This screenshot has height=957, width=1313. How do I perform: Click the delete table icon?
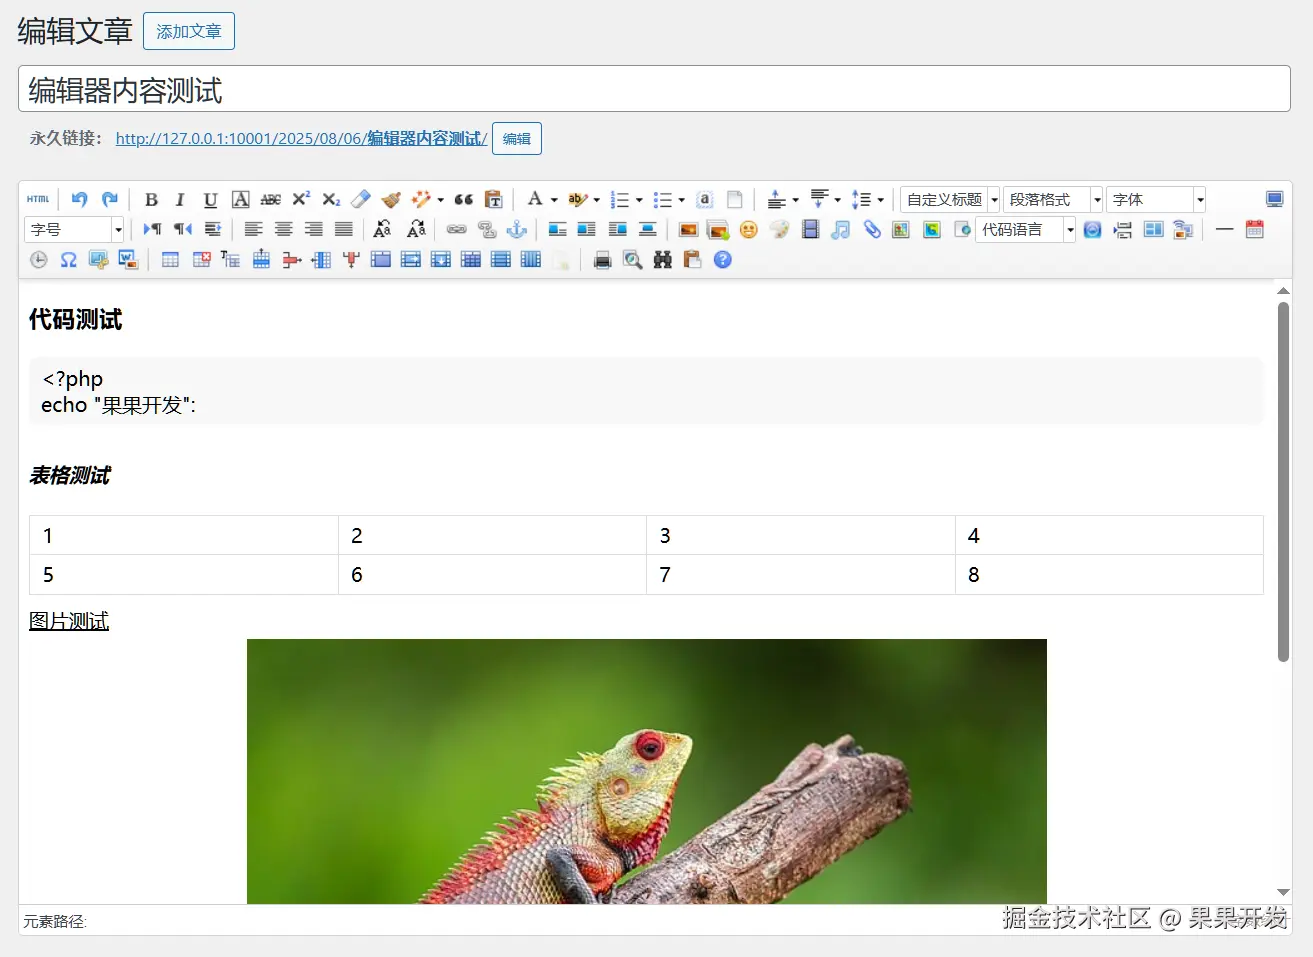tap(201, 260)
